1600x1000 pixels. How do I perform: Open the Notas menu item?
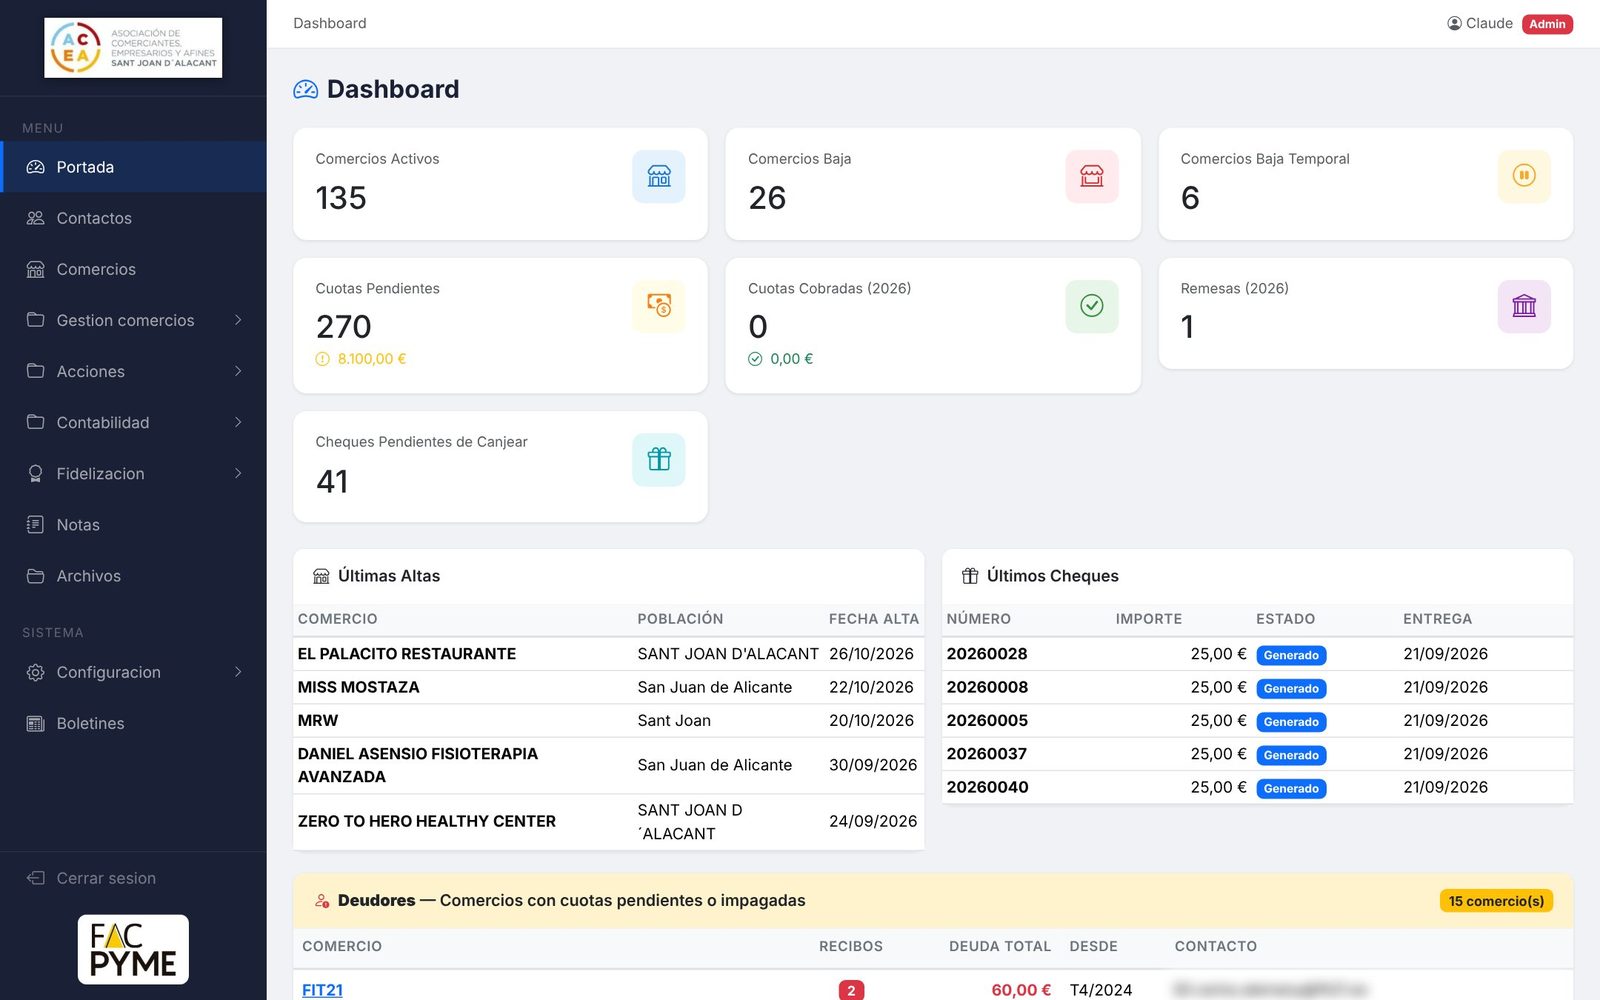pyautogui.click(x=133, y=525)
